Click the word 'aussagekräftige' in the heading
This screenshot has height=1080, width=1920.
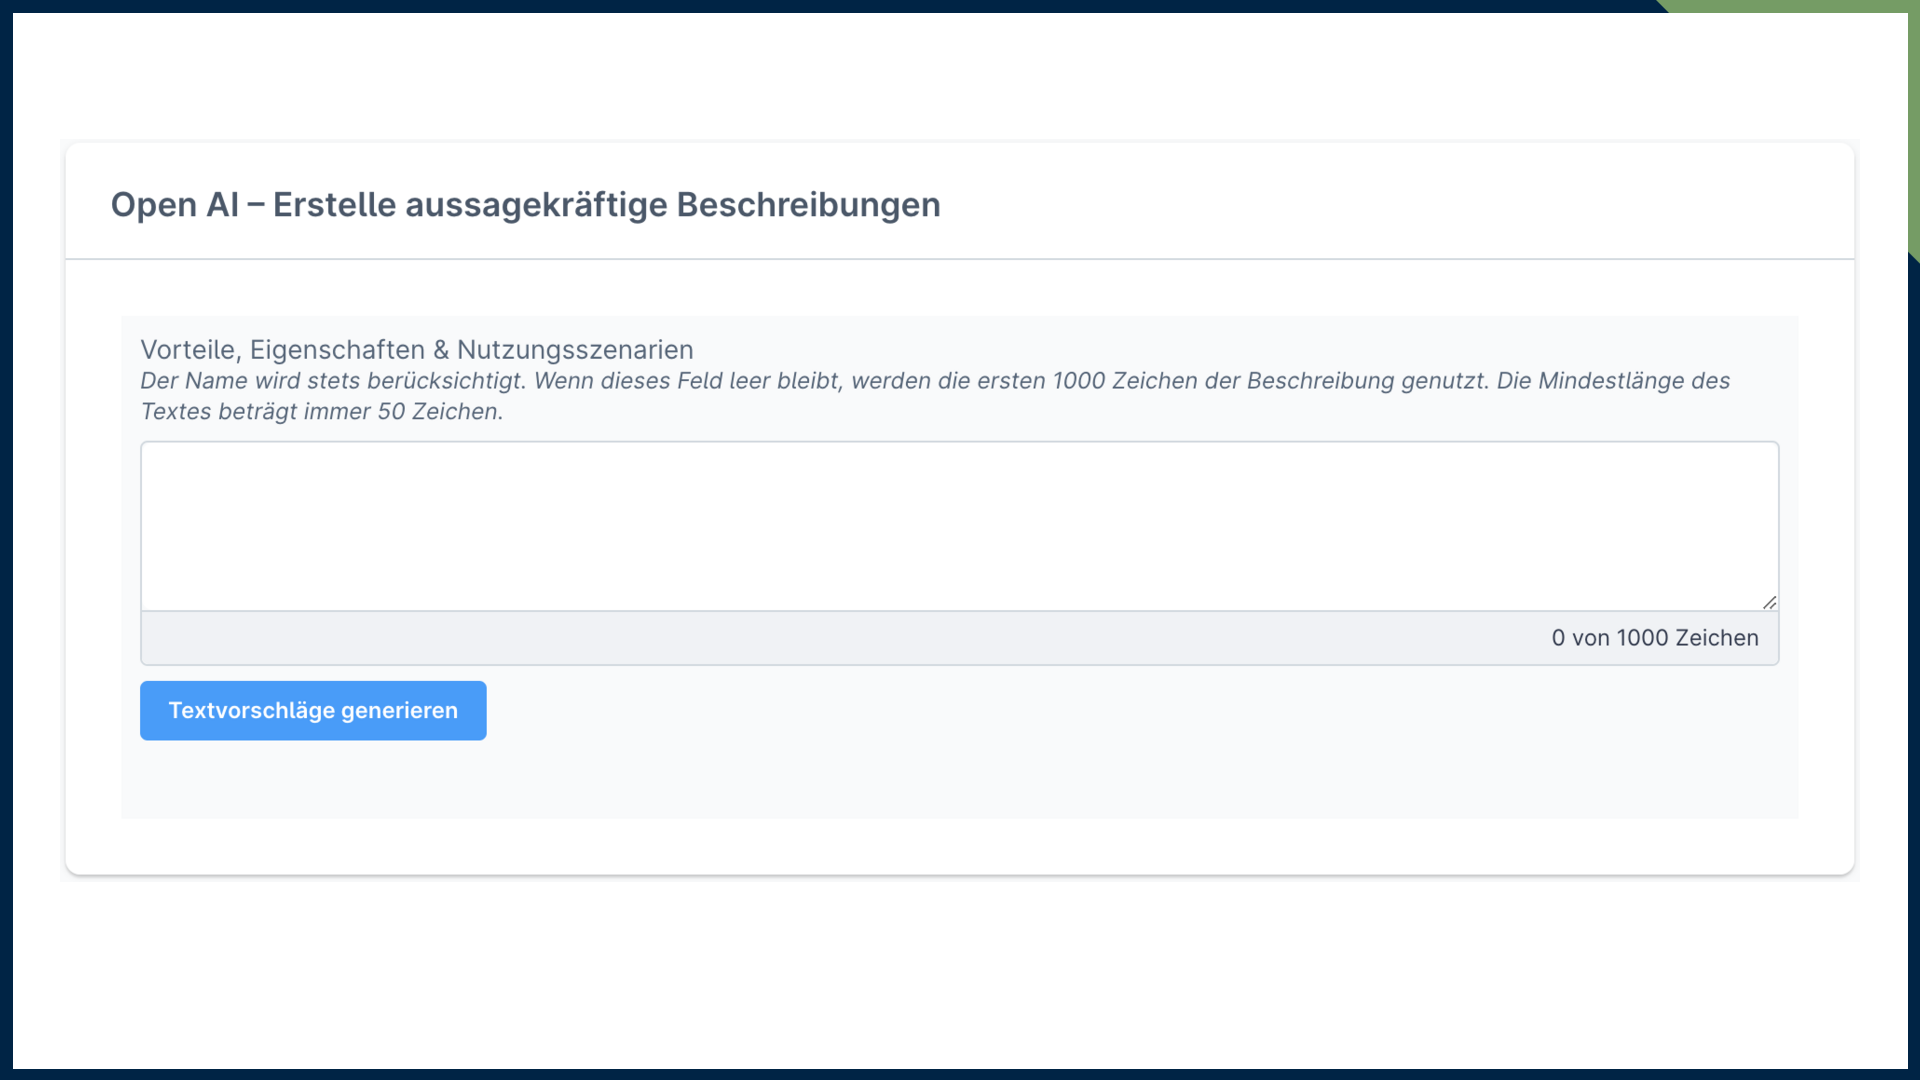click(535, 205)
